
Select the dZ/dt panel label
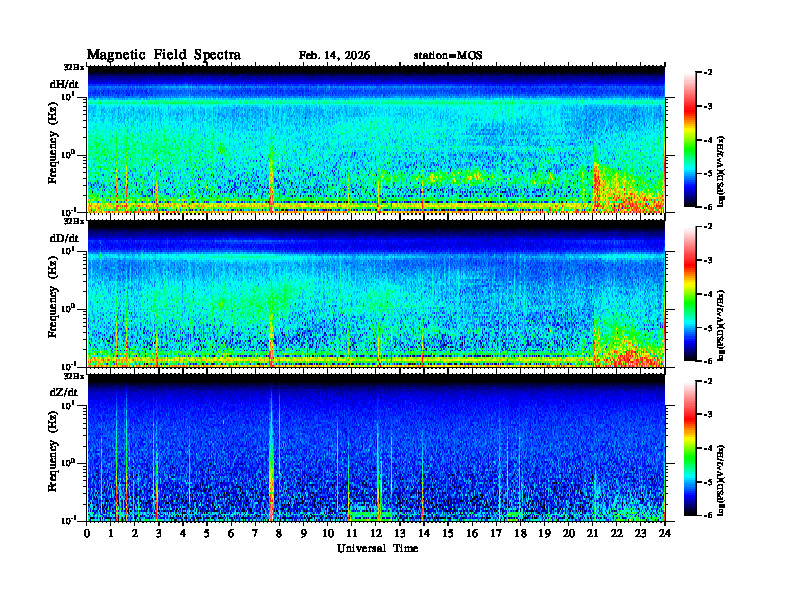coord(64,392)
